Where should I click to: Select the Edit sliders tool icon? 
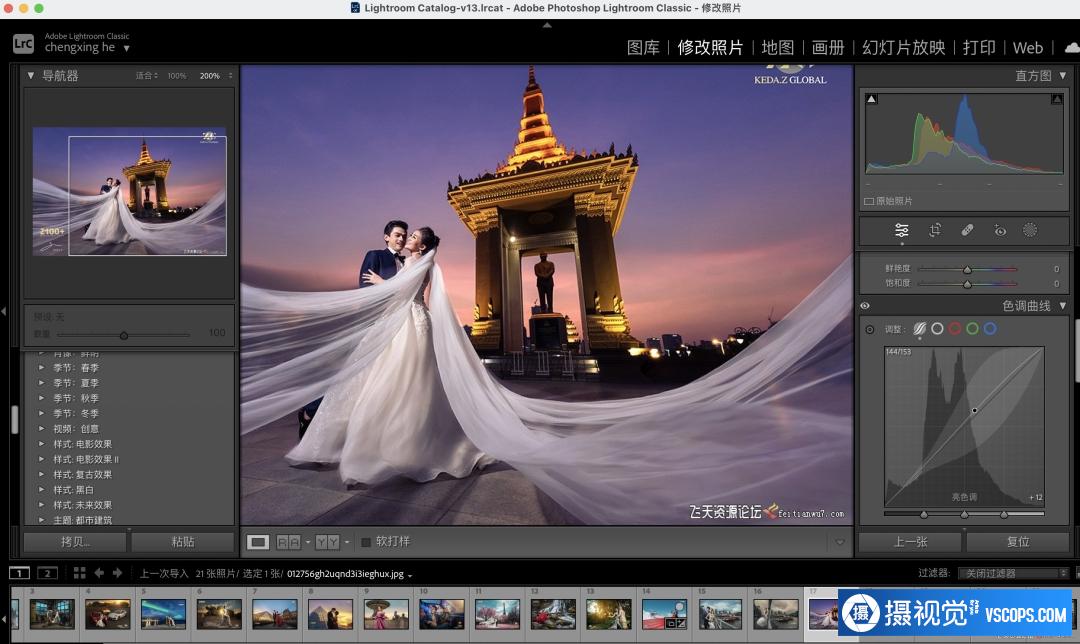tap(901, 230)
